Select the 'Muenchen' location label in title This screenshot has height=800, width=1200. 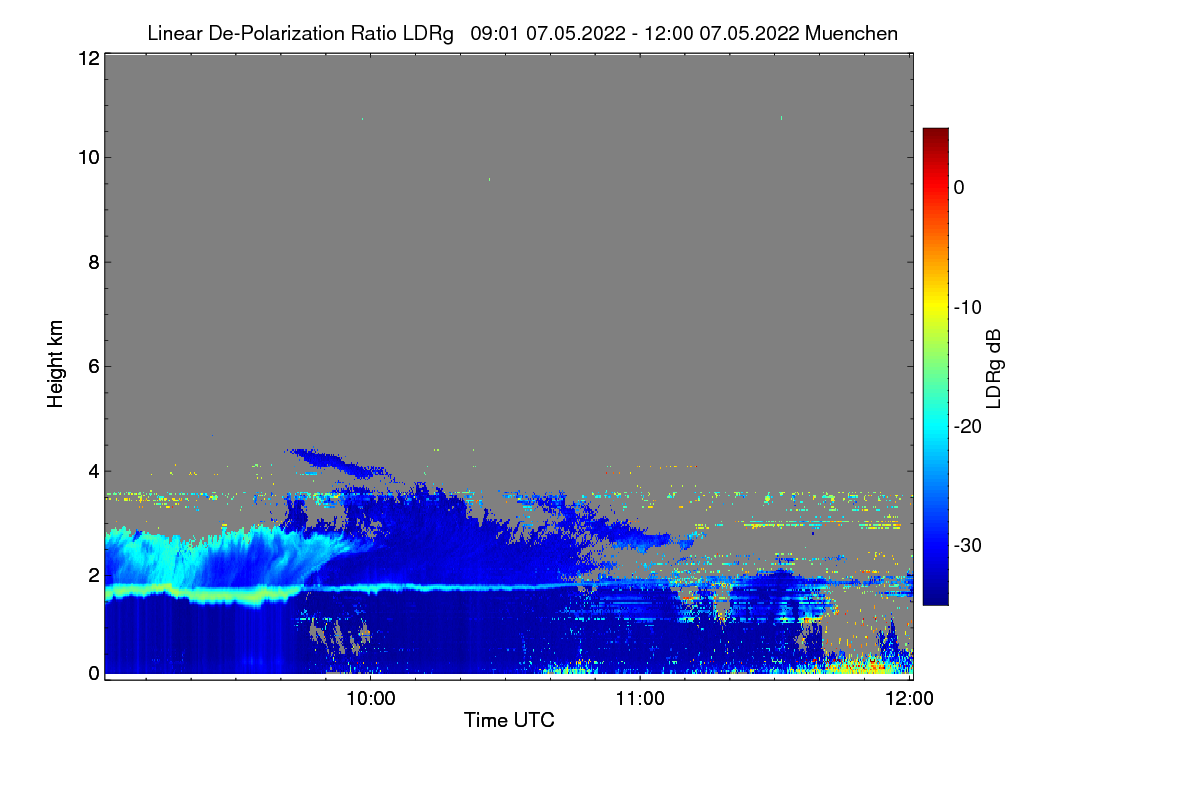click(851, 33)
